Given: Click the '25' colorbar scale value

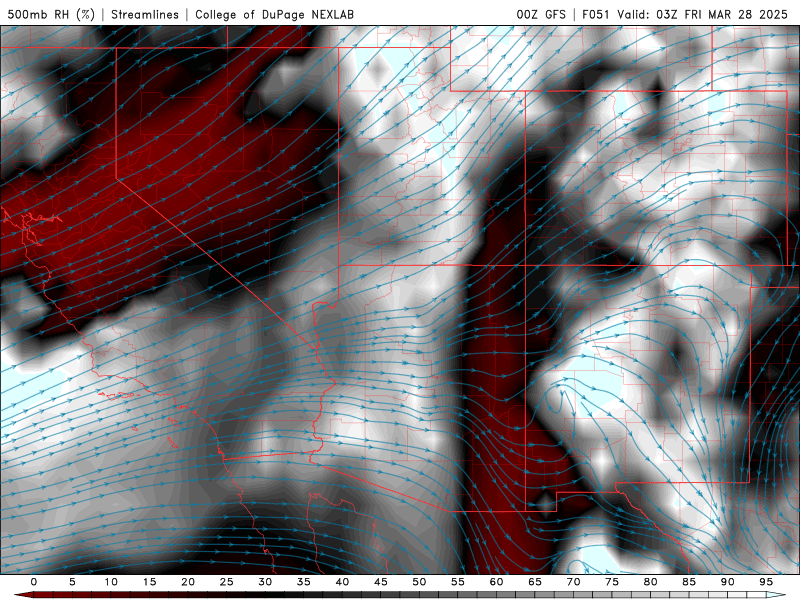Looking at the screenshot, I should (227, 582).
